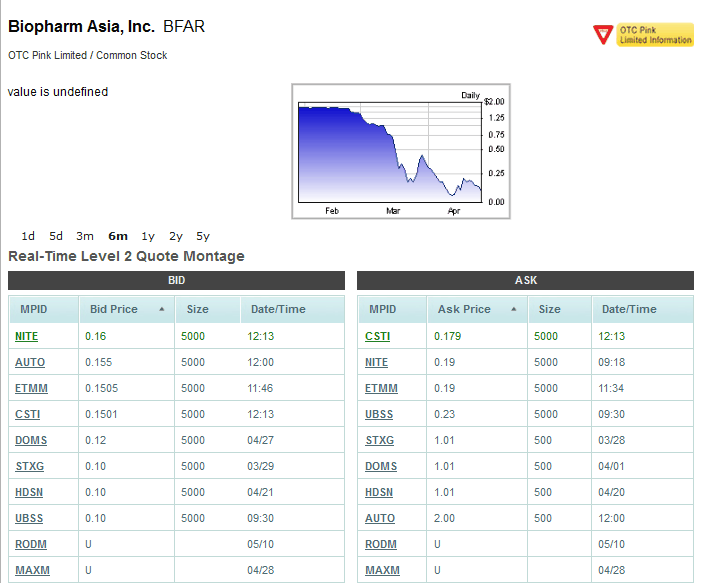The width and height of the screenshot is (703, 583).
Task: Sort bids by Bid Price arrow
Action: click(x=161, y=310)
